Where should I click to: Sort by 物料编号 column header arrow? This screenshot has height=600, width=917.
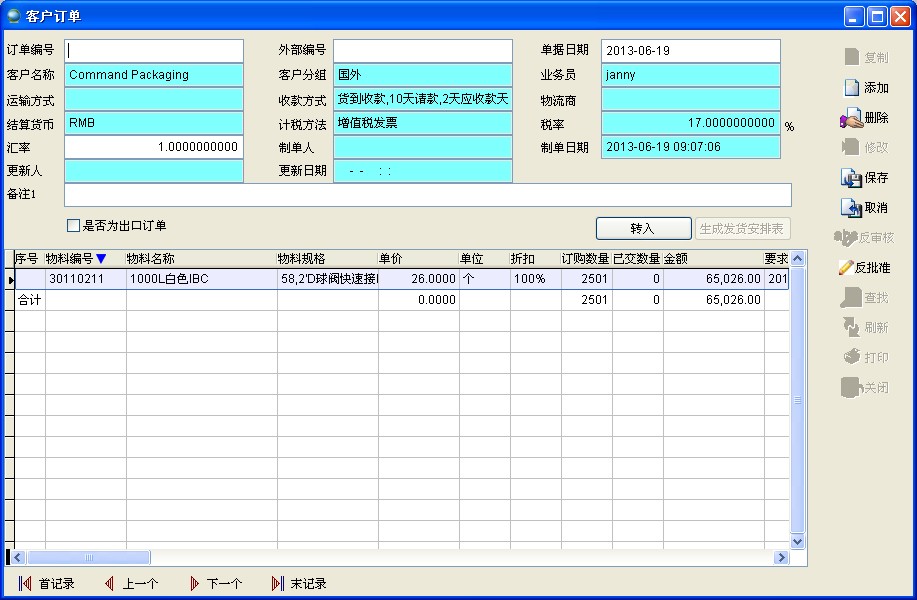(100, 259)
